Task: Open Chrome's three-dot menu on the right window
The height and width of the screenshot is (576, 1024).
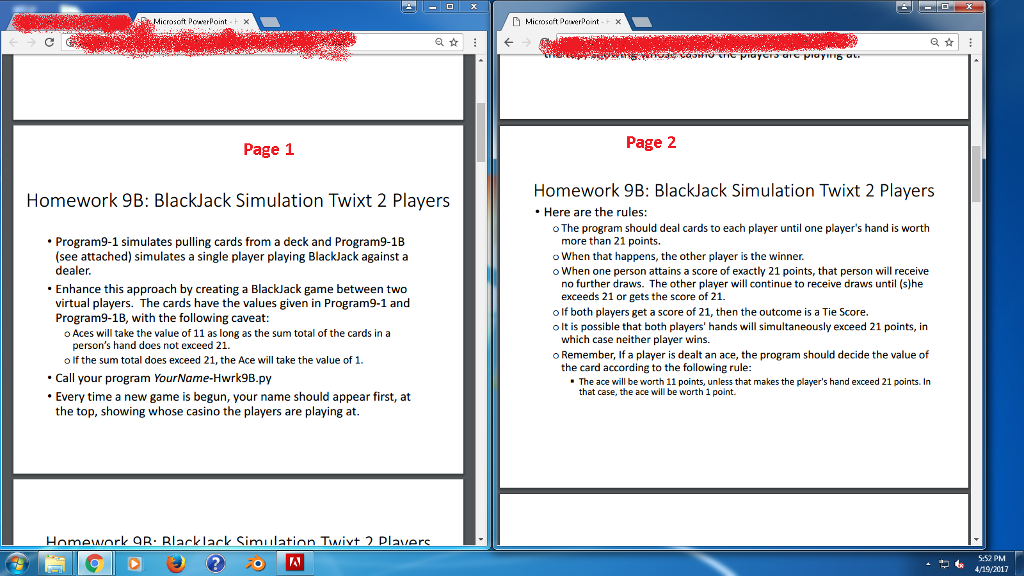Action: pyautogui.click(x=971, y=43)
